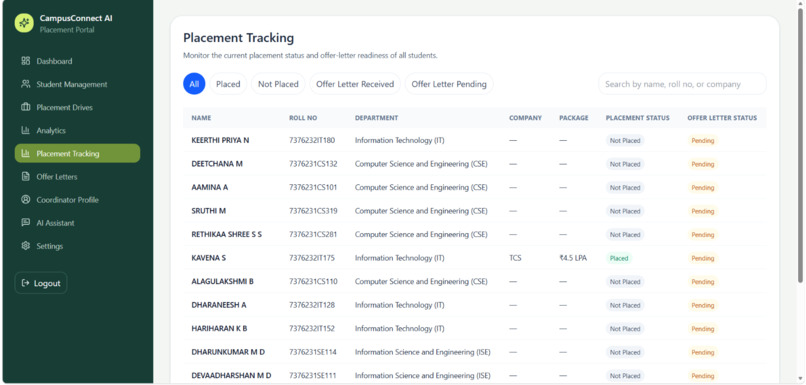Image resolution: width=806 pixels, height=385 pixels.
Task: Select student KEERTHI PRIYA N
Action: [x=220, y=140]
